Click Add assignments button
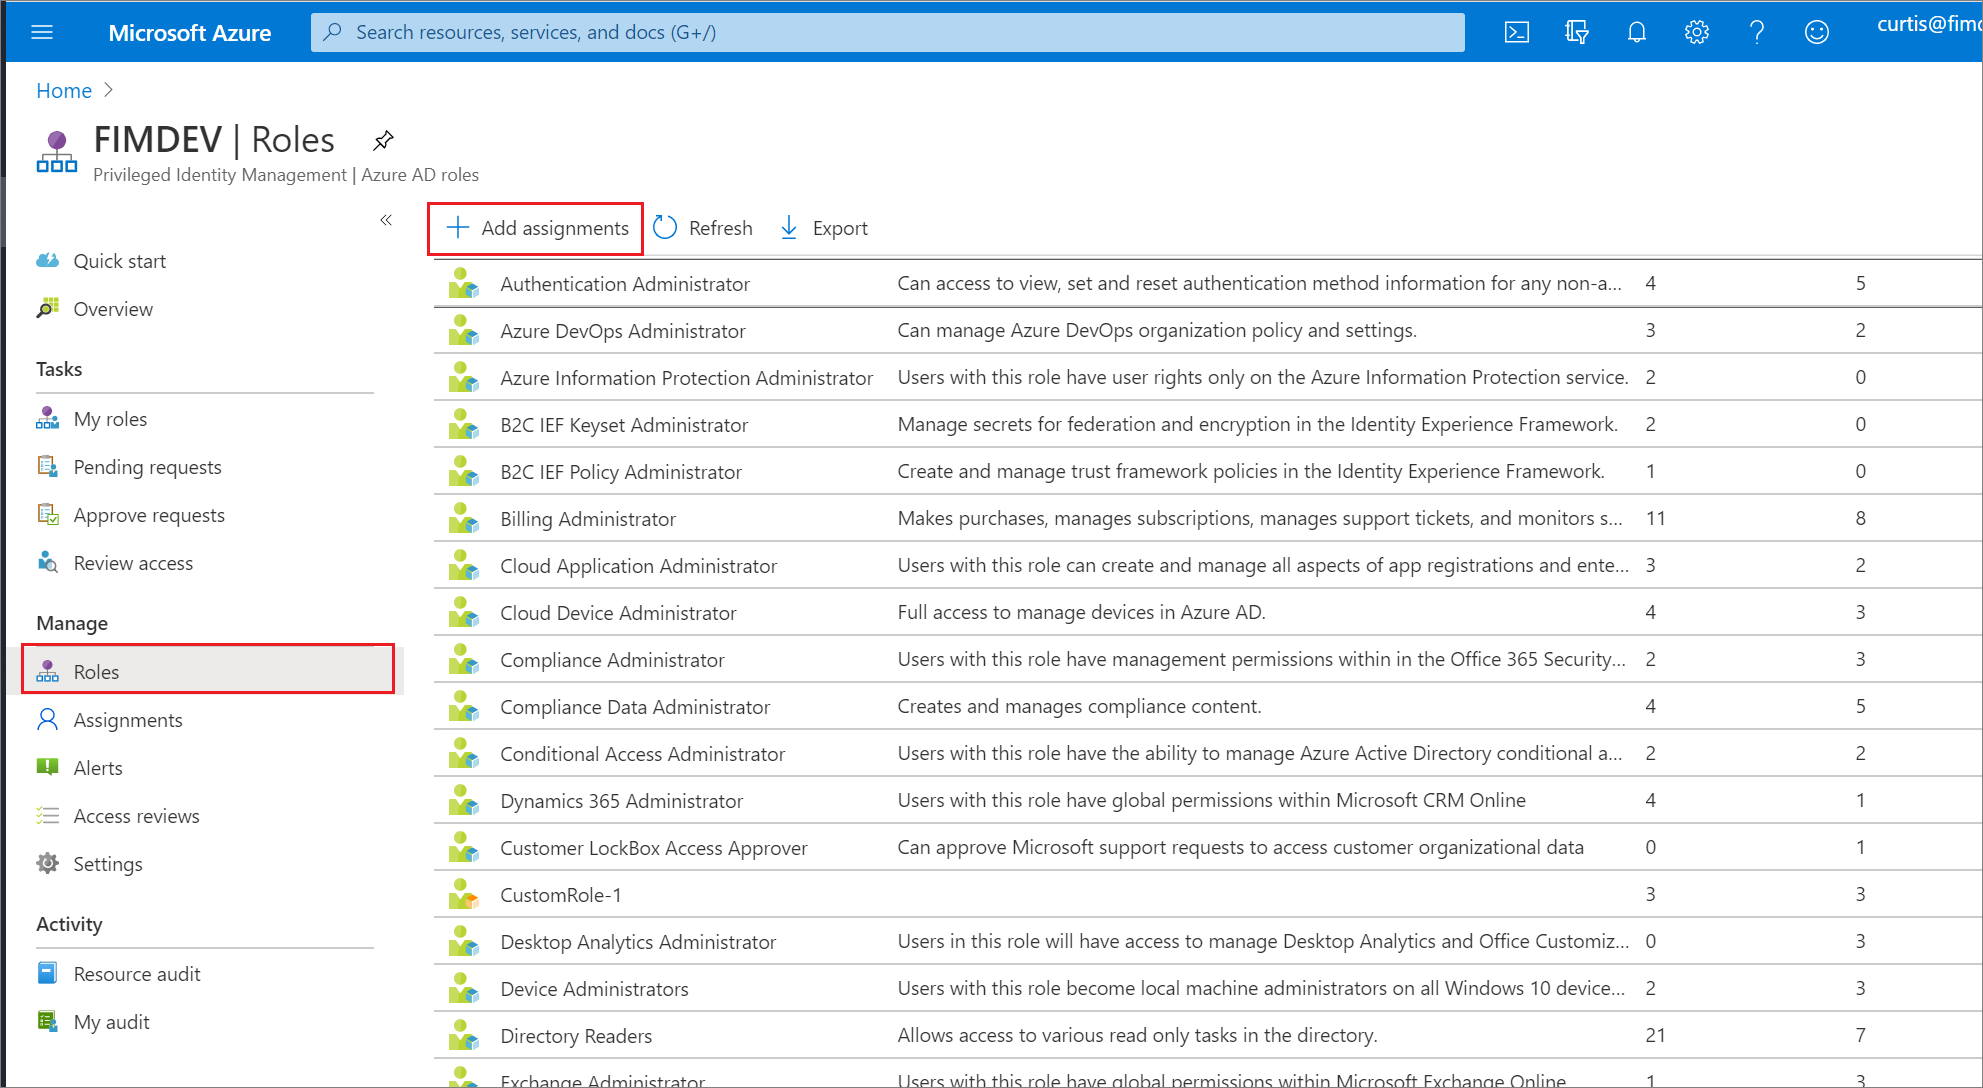This screenshot has width=1983, height=1088. [536, 228]
